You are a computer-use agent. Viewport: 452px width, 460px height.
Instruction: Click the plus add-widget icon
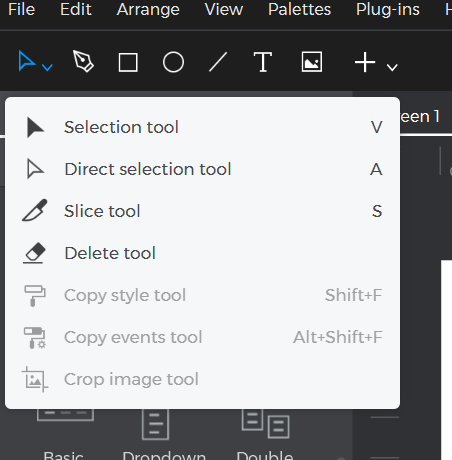(x=365, y=62)
